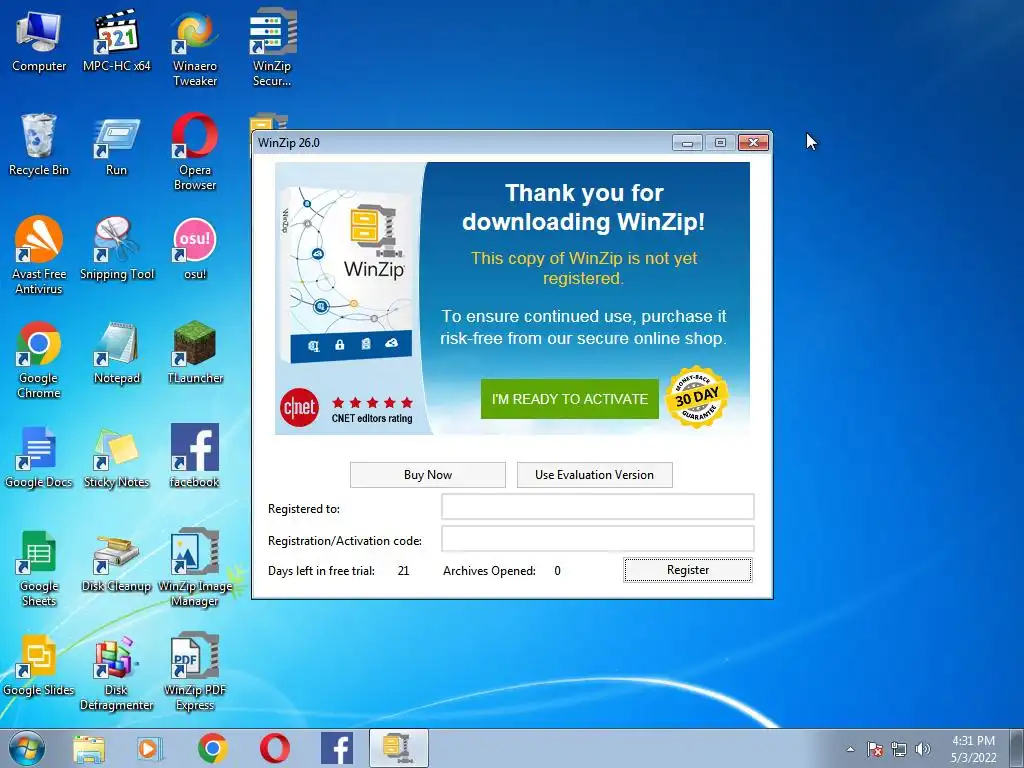The width and height of the screenshot is (1024, 768).
Task: Open the volume speaker tray icon
Action: click(x=923, y=749)
